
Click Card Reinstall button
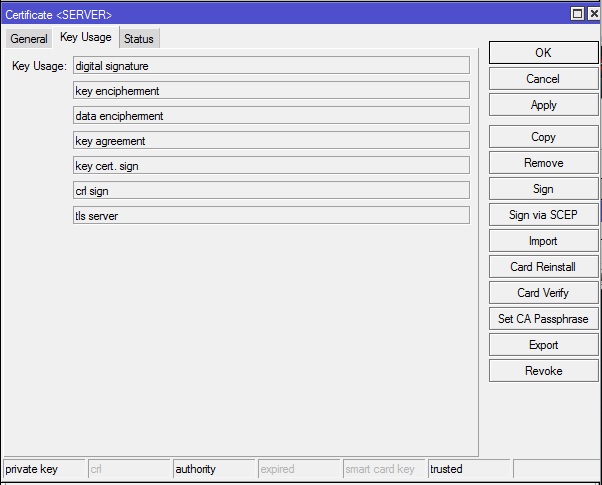(543, 267)
